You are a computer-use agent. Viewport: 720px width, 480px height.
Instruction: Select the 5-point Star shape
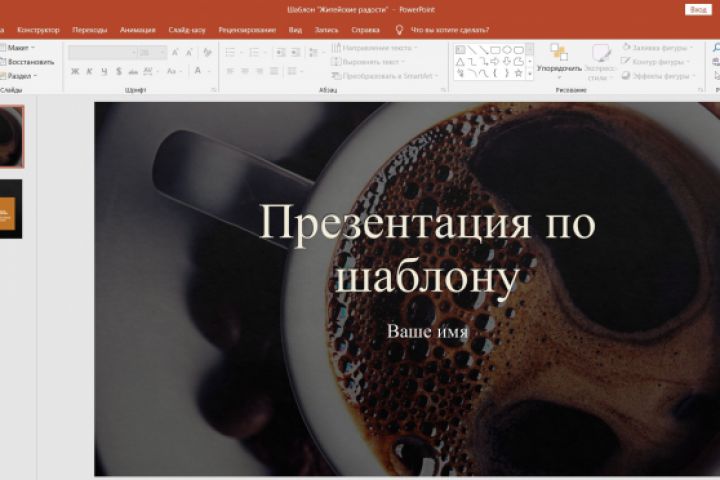pos(518,73)
